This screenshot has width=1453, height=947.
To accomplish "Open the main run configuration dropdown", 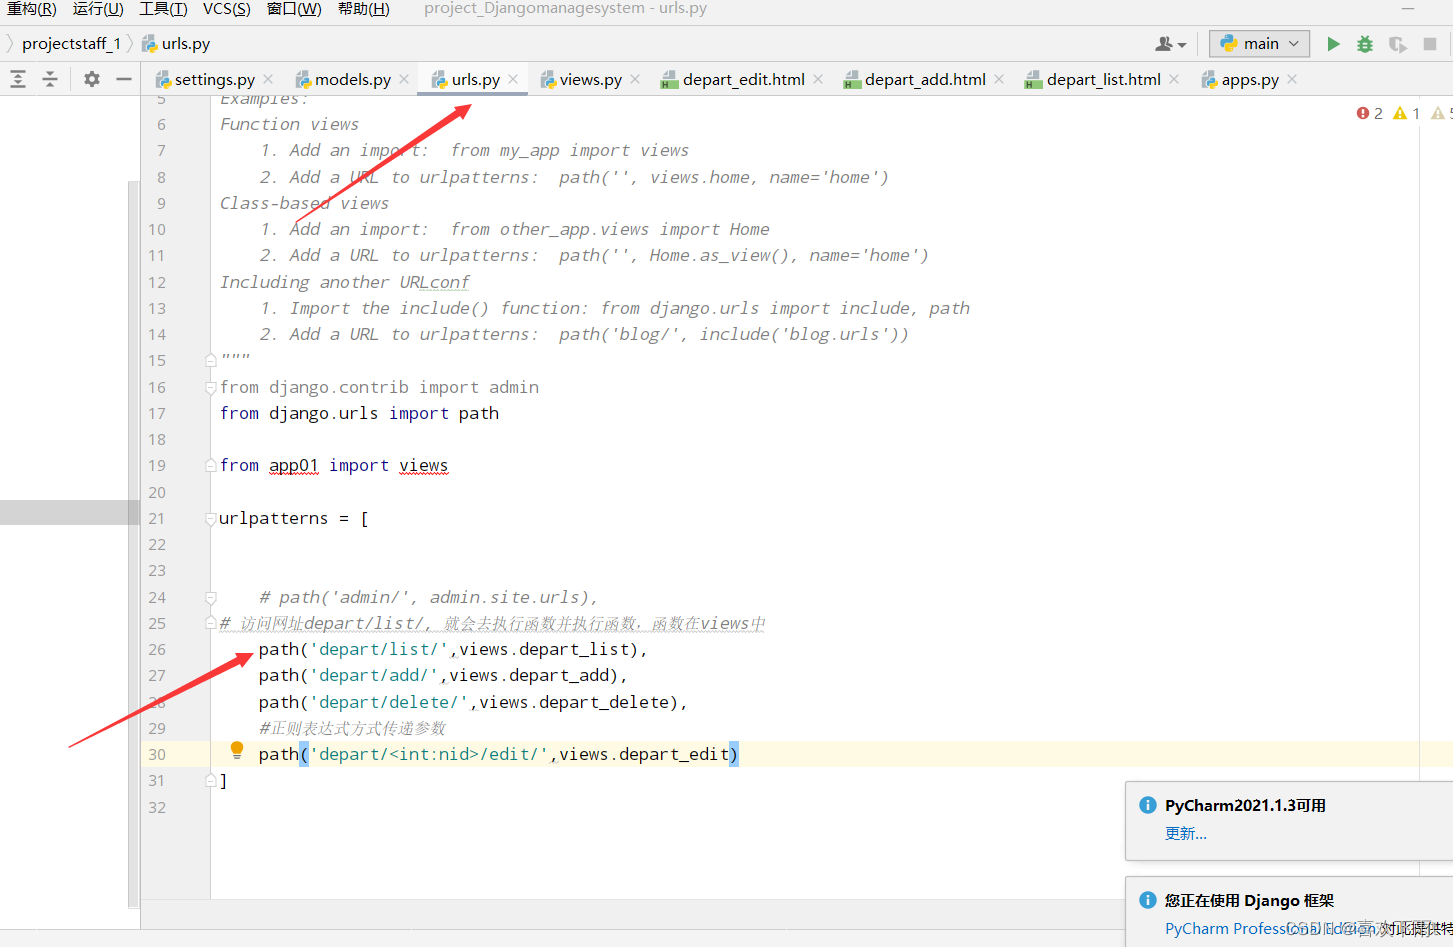I will click(1260, 43).
